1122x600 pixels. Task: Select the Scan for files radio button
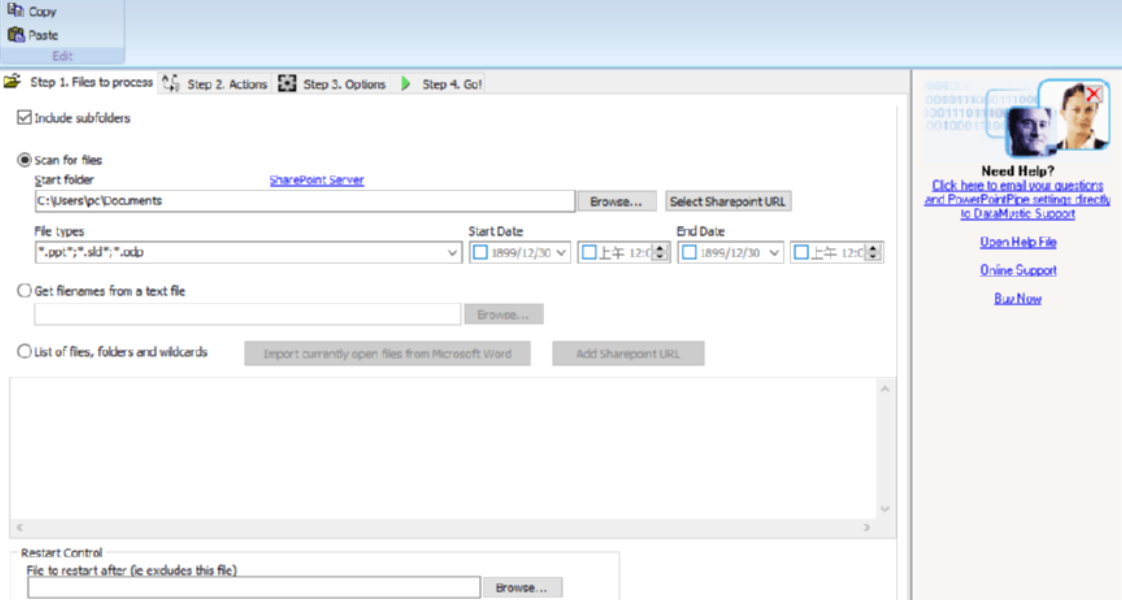pos(24,159)
